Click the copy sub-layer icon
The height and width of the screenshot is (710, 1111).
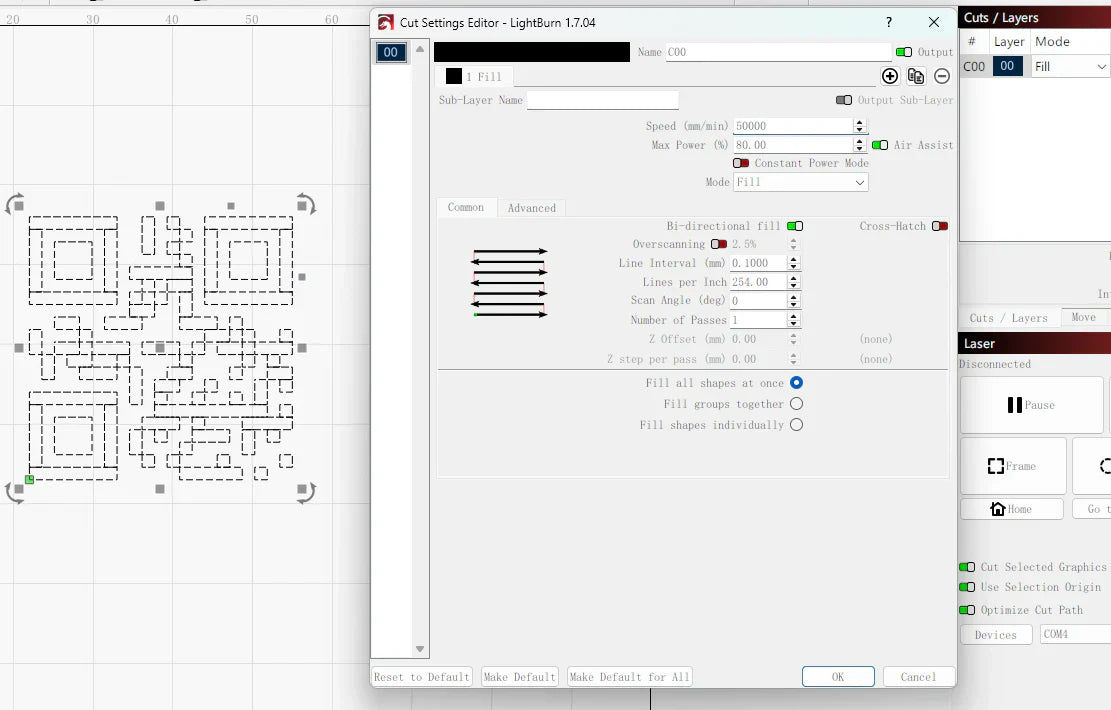(916, 76)
